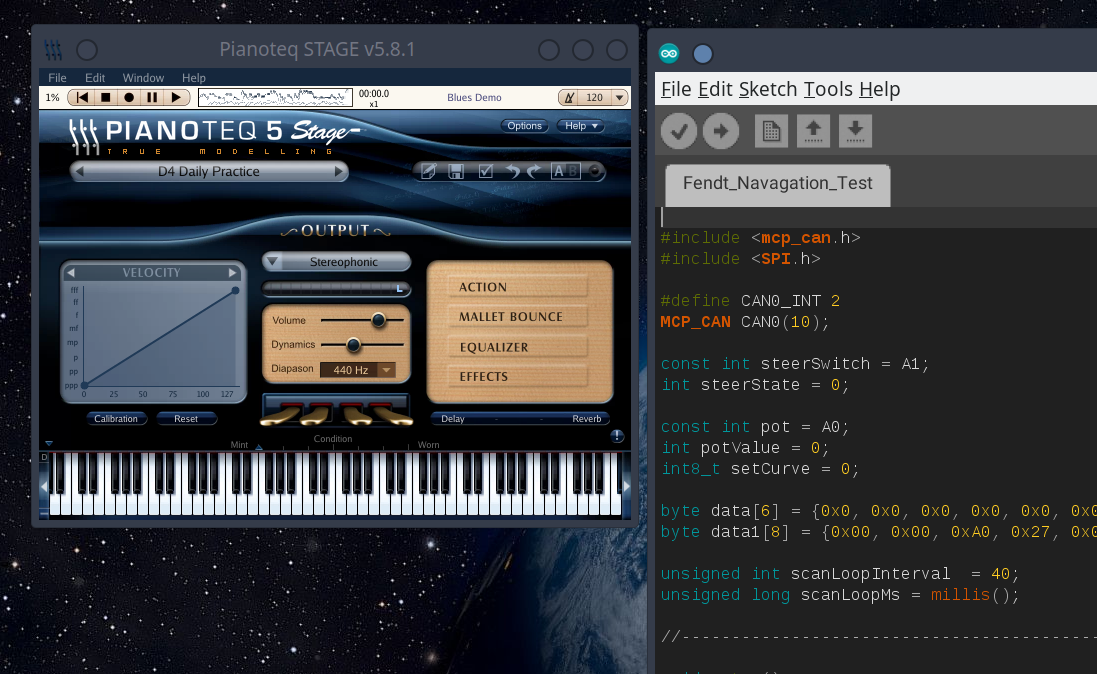1097x674 pixels.
Task: Open Arduino File menu
Action: click(676, 90)
